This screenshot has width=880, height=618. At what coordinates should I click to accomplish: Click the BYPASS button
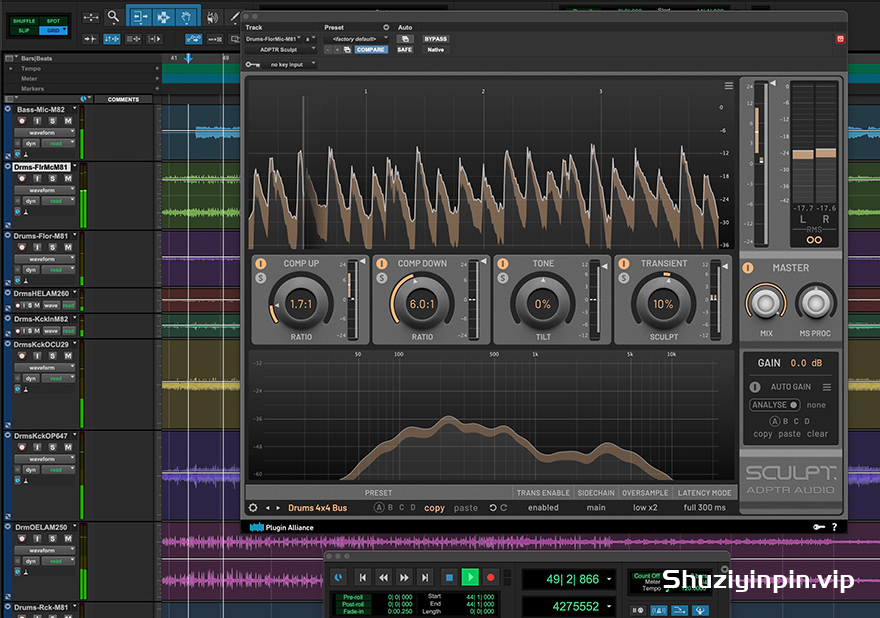click(436, 39)
